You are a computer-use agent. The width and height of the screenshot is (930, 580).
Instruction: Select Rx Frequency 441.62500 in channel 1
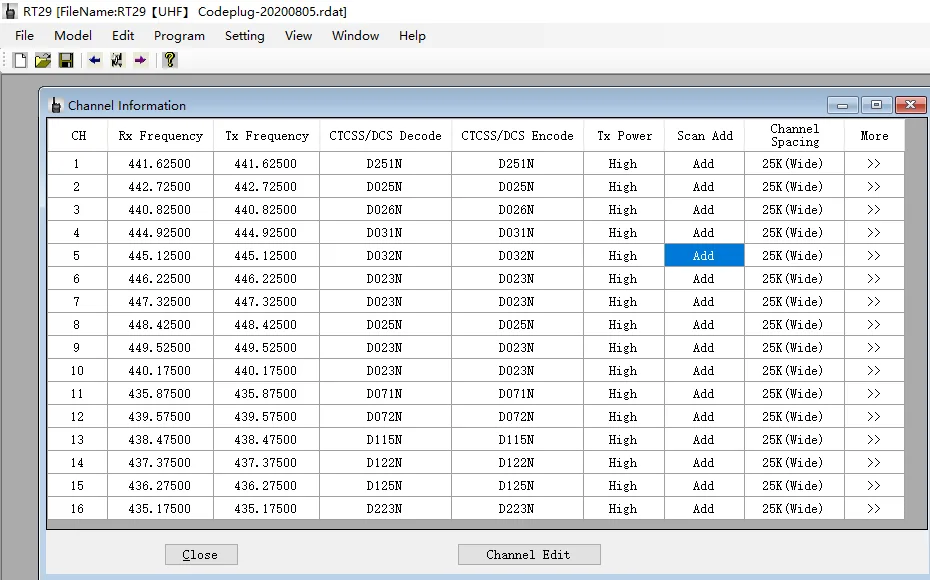160,164
